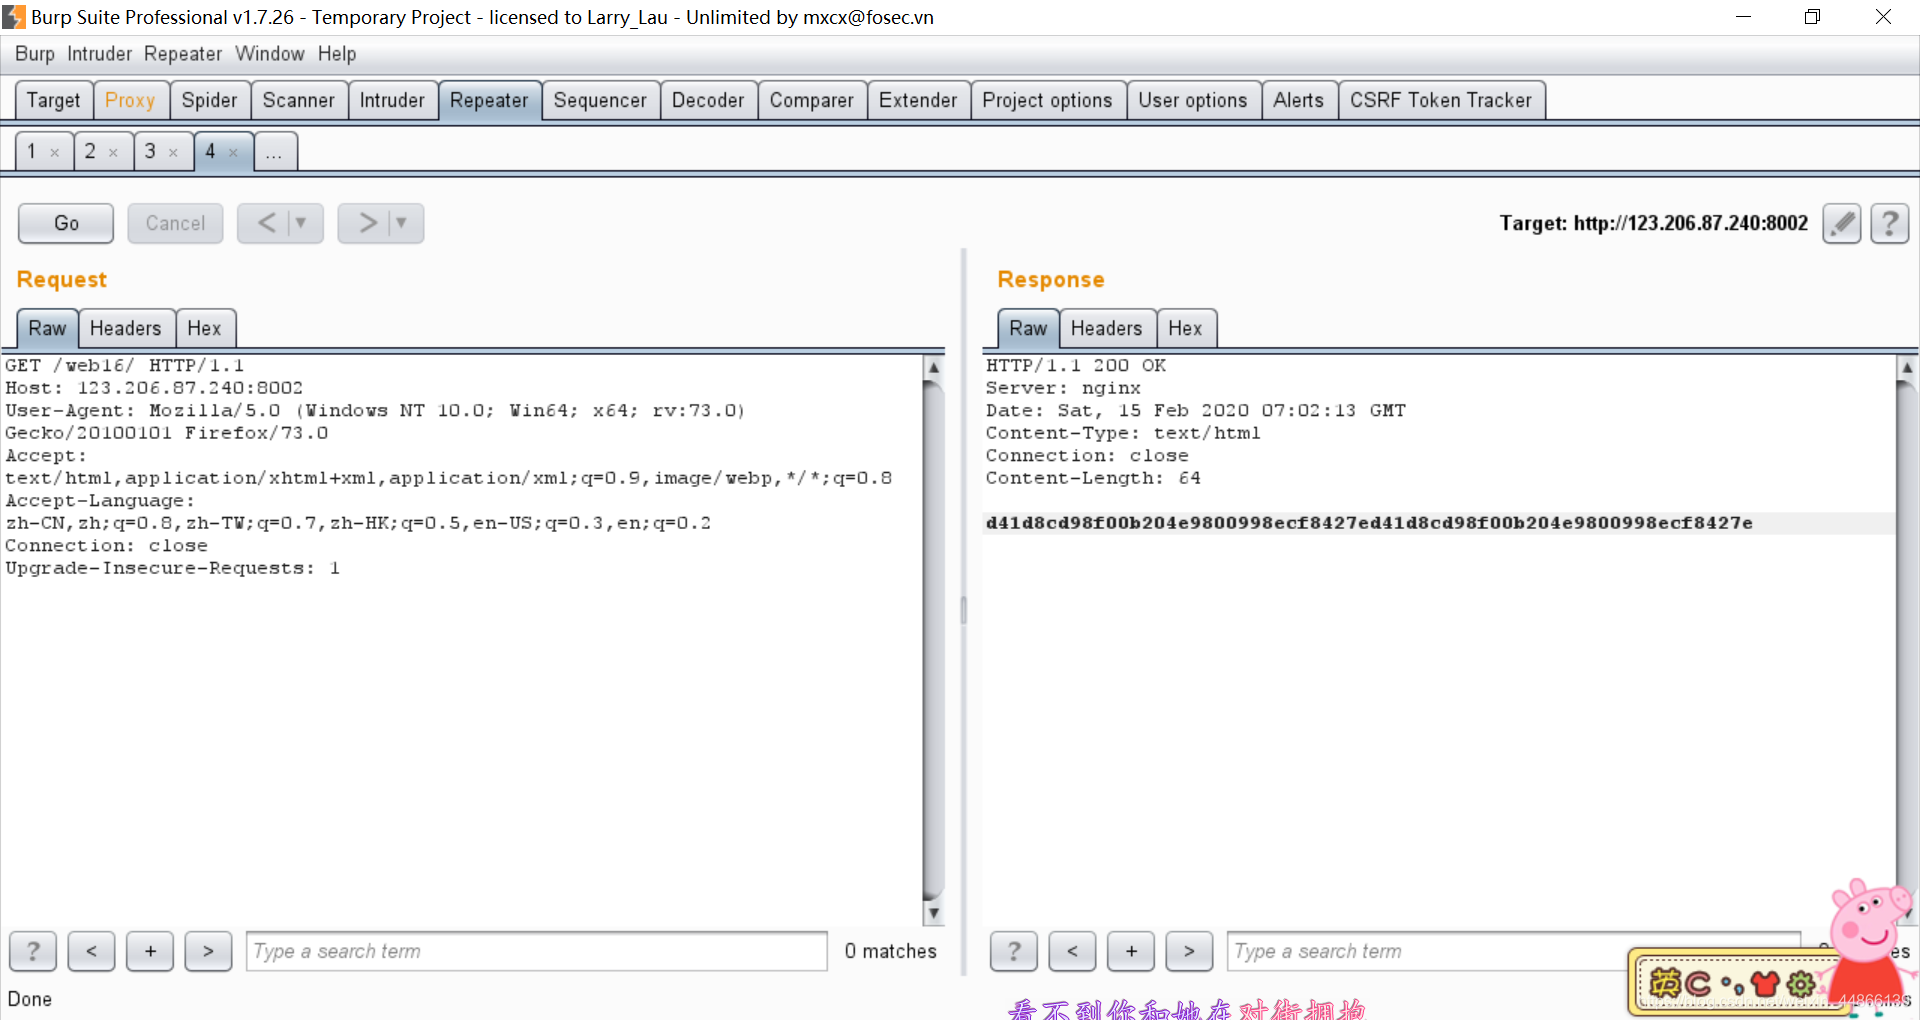This screenshot has width=1920, height=1020.
Task: Open the Intruder menu in the menu bar
Action: pos(100,54)
